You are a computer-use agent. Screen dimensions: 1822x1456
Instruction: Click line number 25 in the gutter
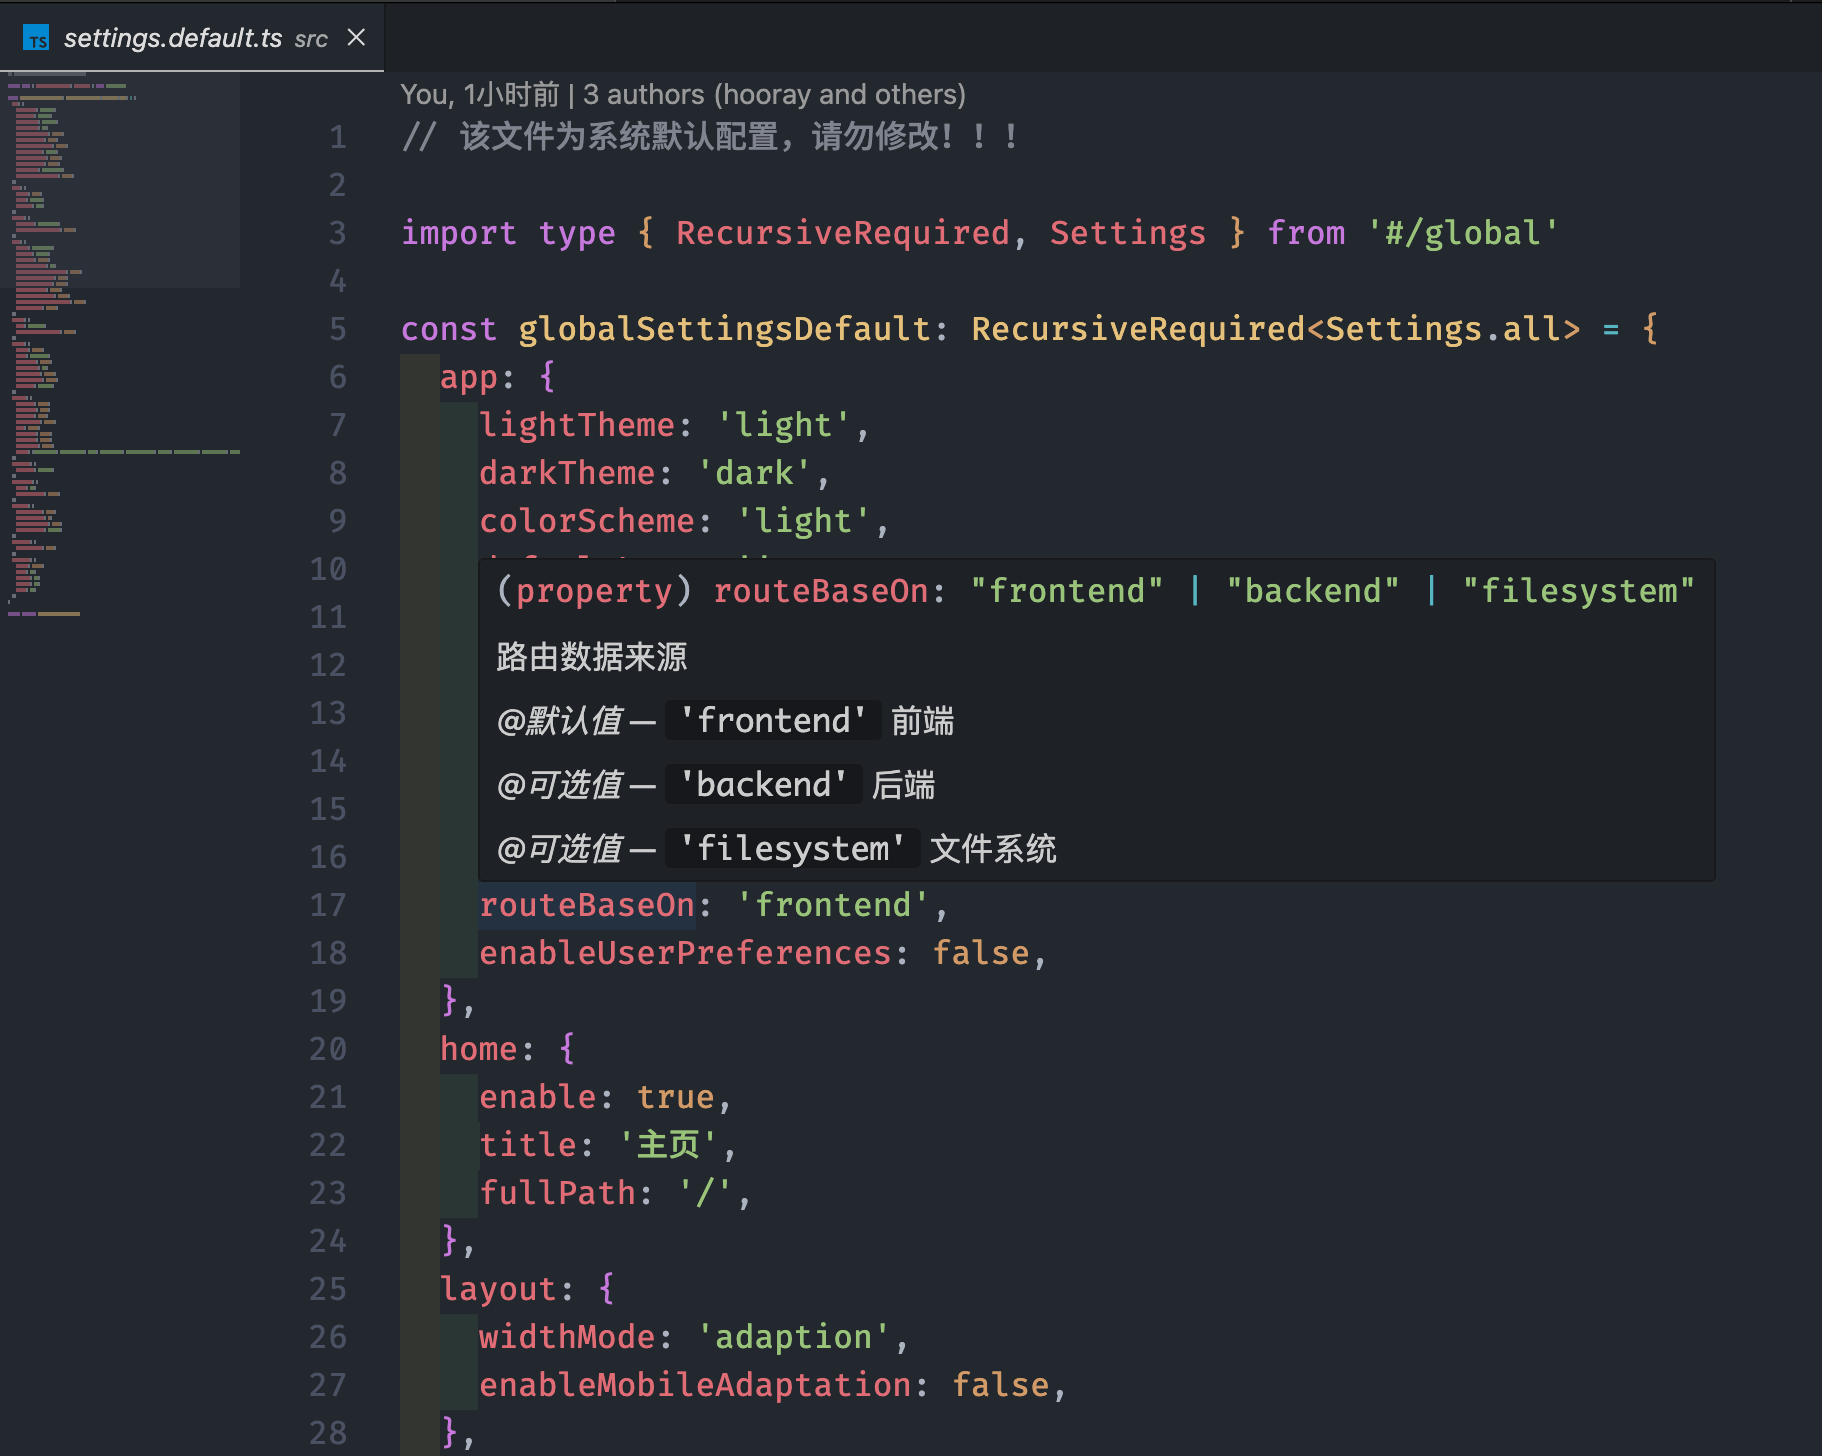pyautogui.click(x=328, y=1289)
